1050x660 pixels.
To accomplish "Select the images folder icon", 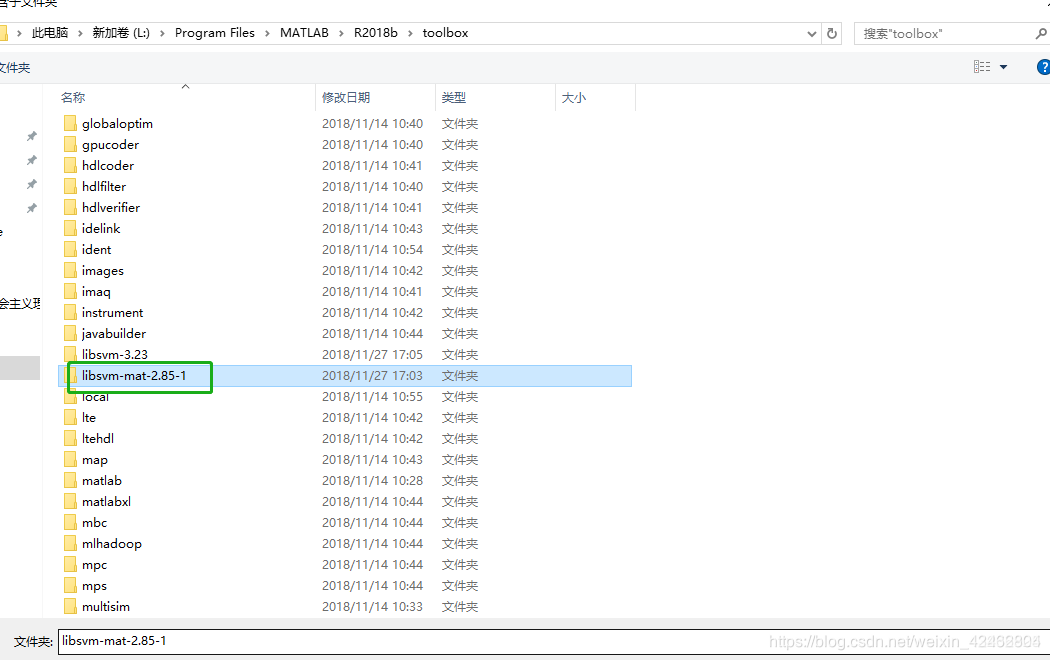I will coord(70,270).
